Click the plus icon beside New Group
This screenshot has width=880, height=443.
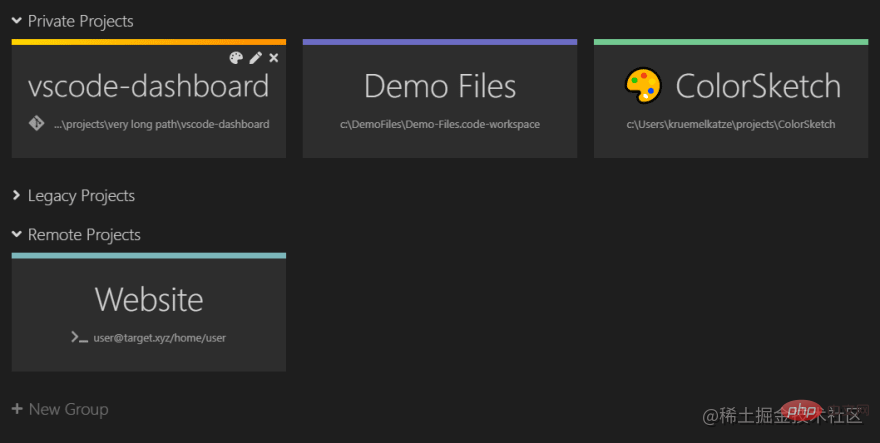[x=17, y=409]
